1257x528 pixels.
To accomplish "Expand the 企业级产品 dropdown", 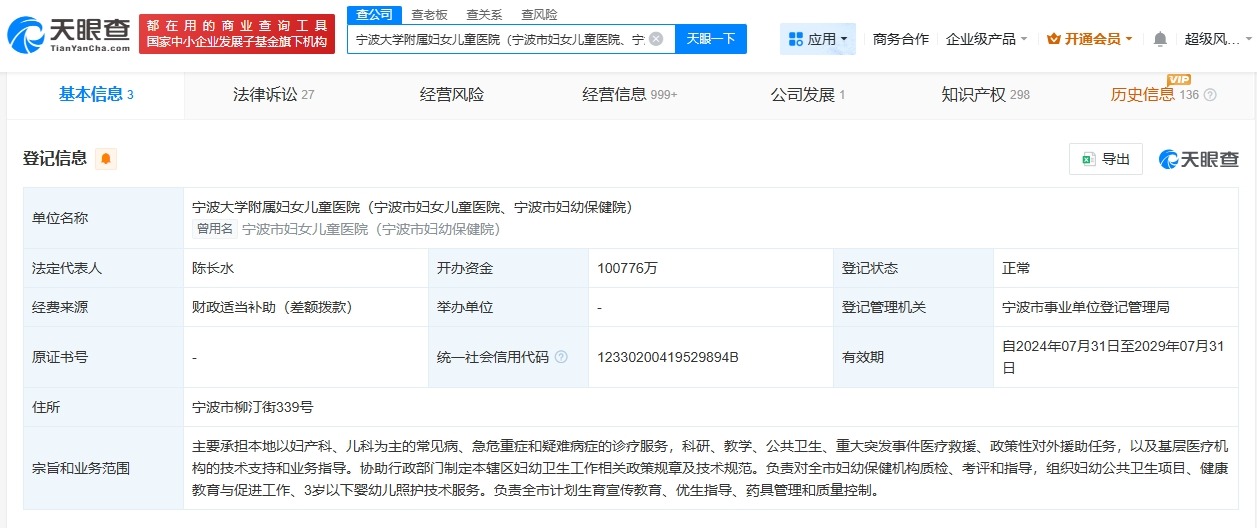I will coord(987,39).
